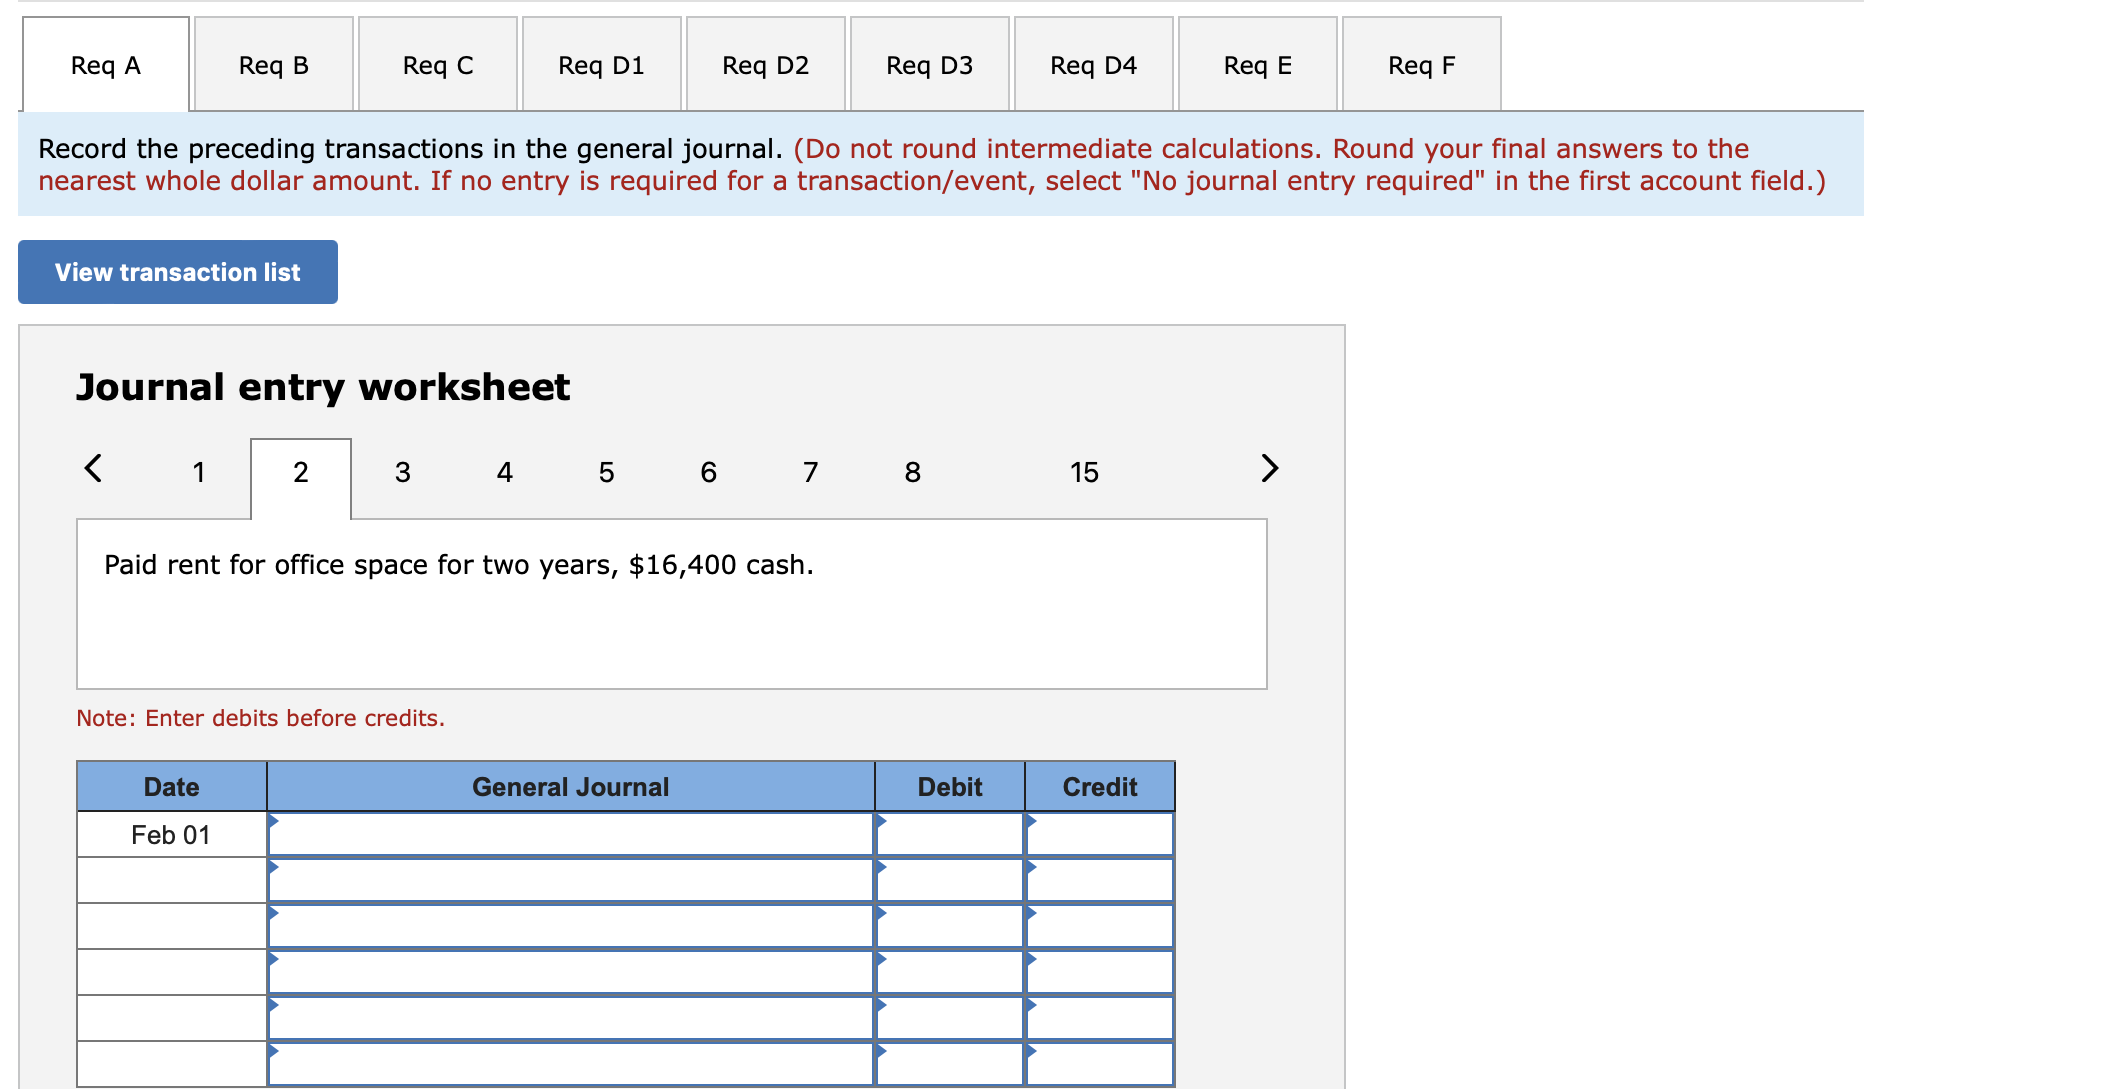Click the Feb 01 row credit field
This screenshot has width=2110, height=1089.
click(x=1100, y=835)
